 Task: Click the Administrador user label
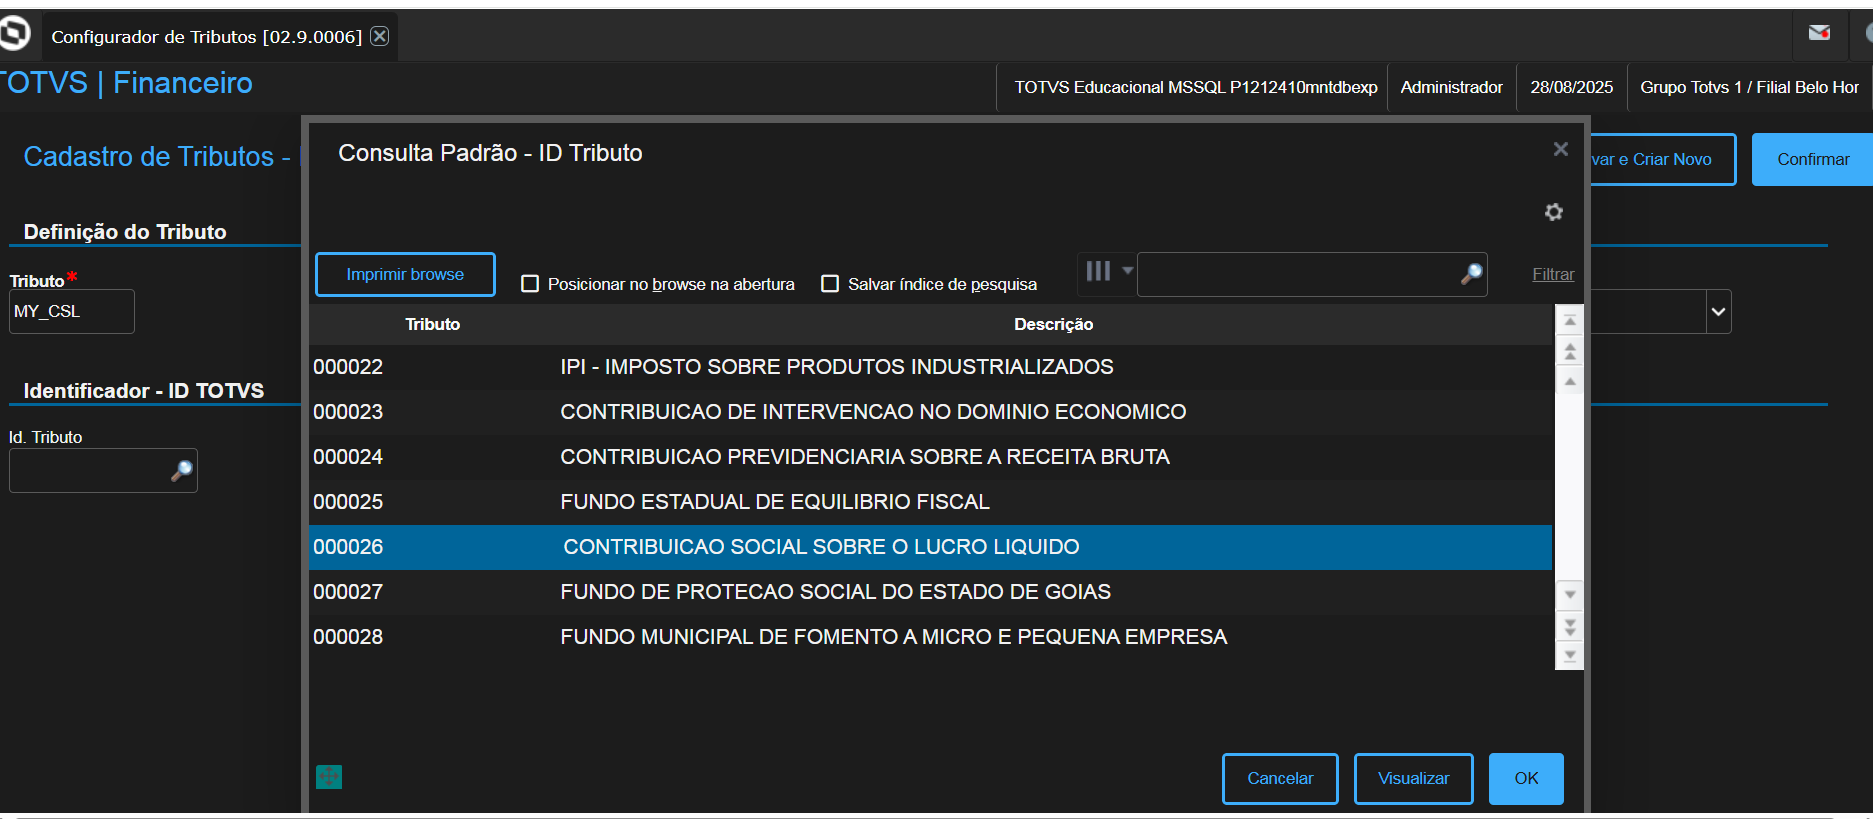[1451, 87]
